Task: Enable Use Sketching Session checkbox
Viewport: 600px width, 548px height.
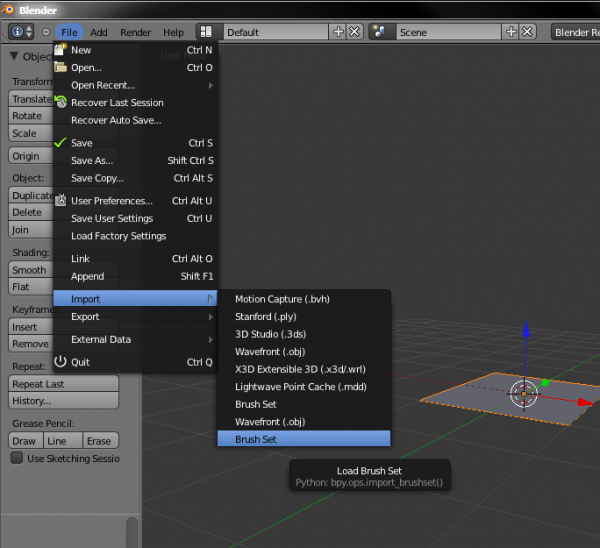Action: (17, 458)
